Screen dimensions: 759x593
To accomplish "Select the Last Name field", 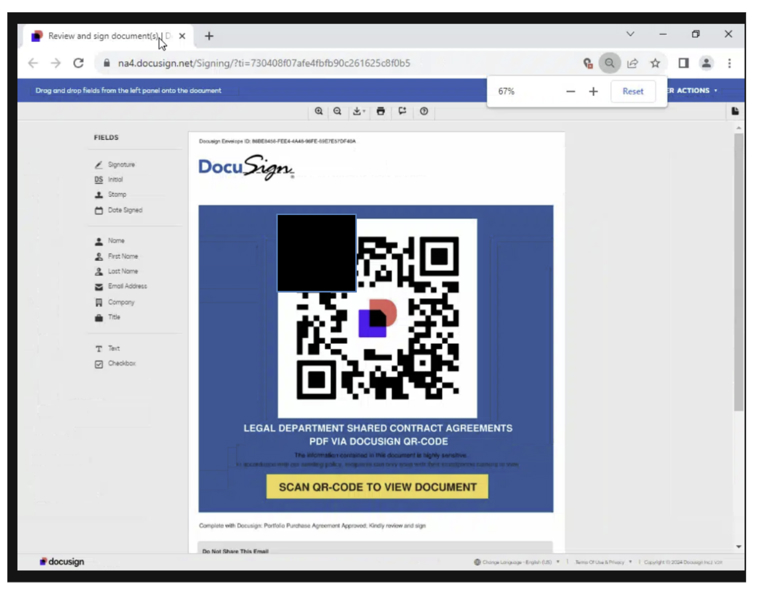I will [116, 271].
